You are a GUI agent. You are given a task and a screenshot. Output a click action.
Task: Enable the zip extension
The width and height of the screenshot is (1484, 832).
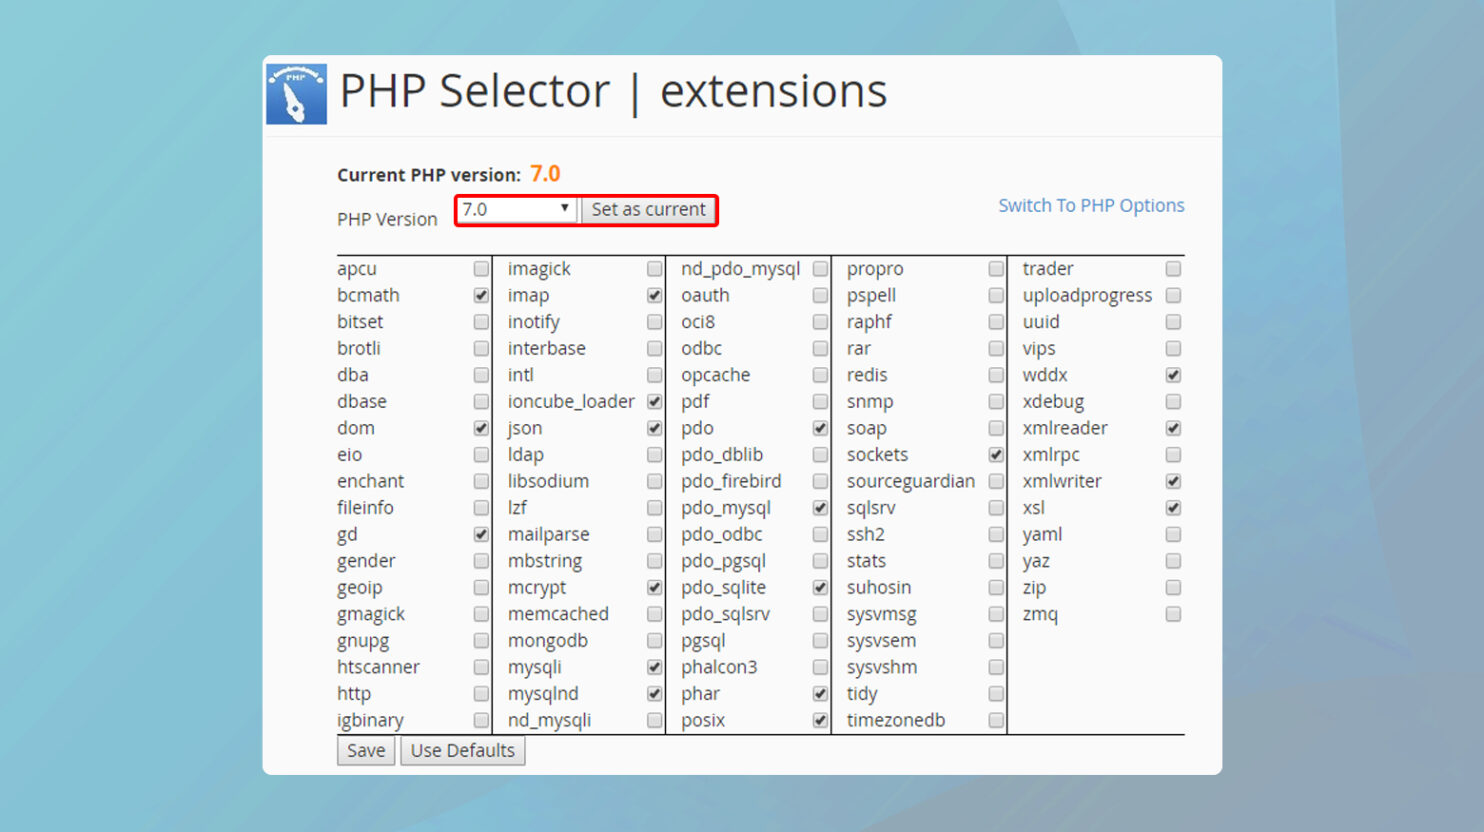pyautogui.click(x=1172, y=587)
